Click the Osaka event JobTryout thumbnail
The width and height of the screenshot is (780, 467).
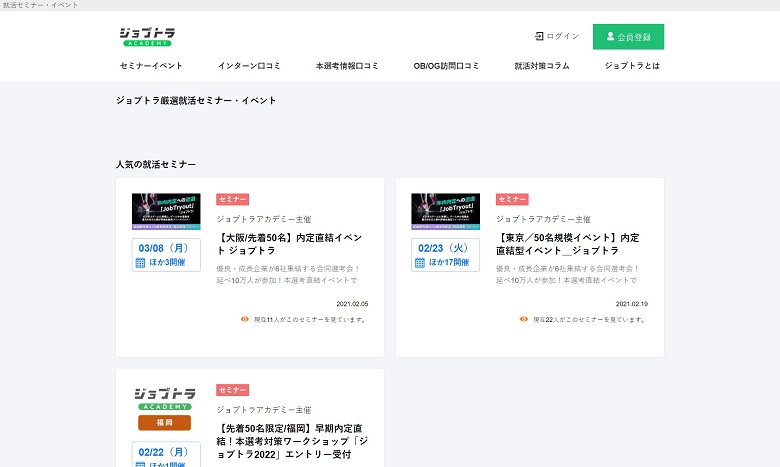166,211
